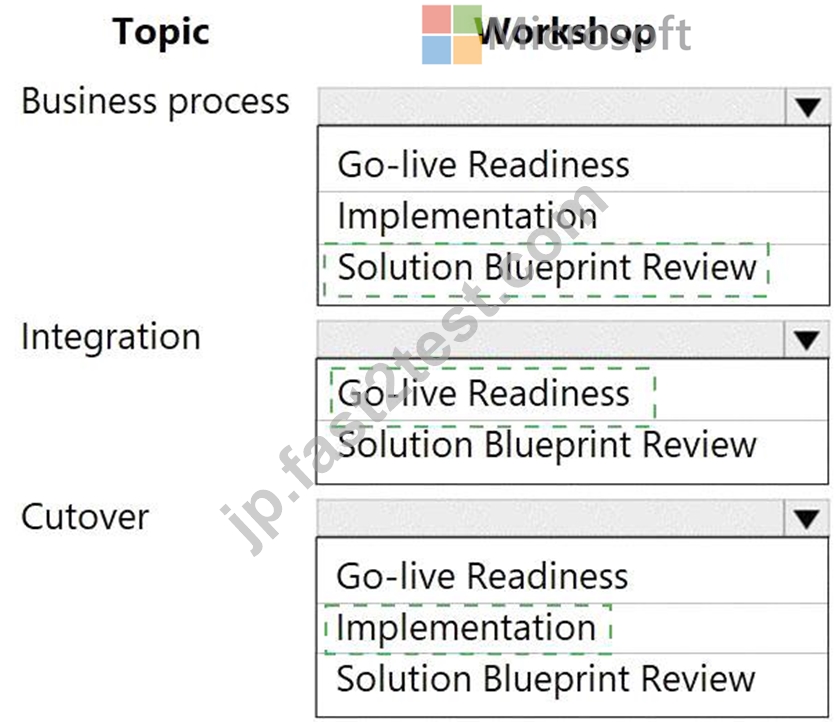
Task: Choose Solution Blueprint Review for Integration
Action: coord(572,446)
